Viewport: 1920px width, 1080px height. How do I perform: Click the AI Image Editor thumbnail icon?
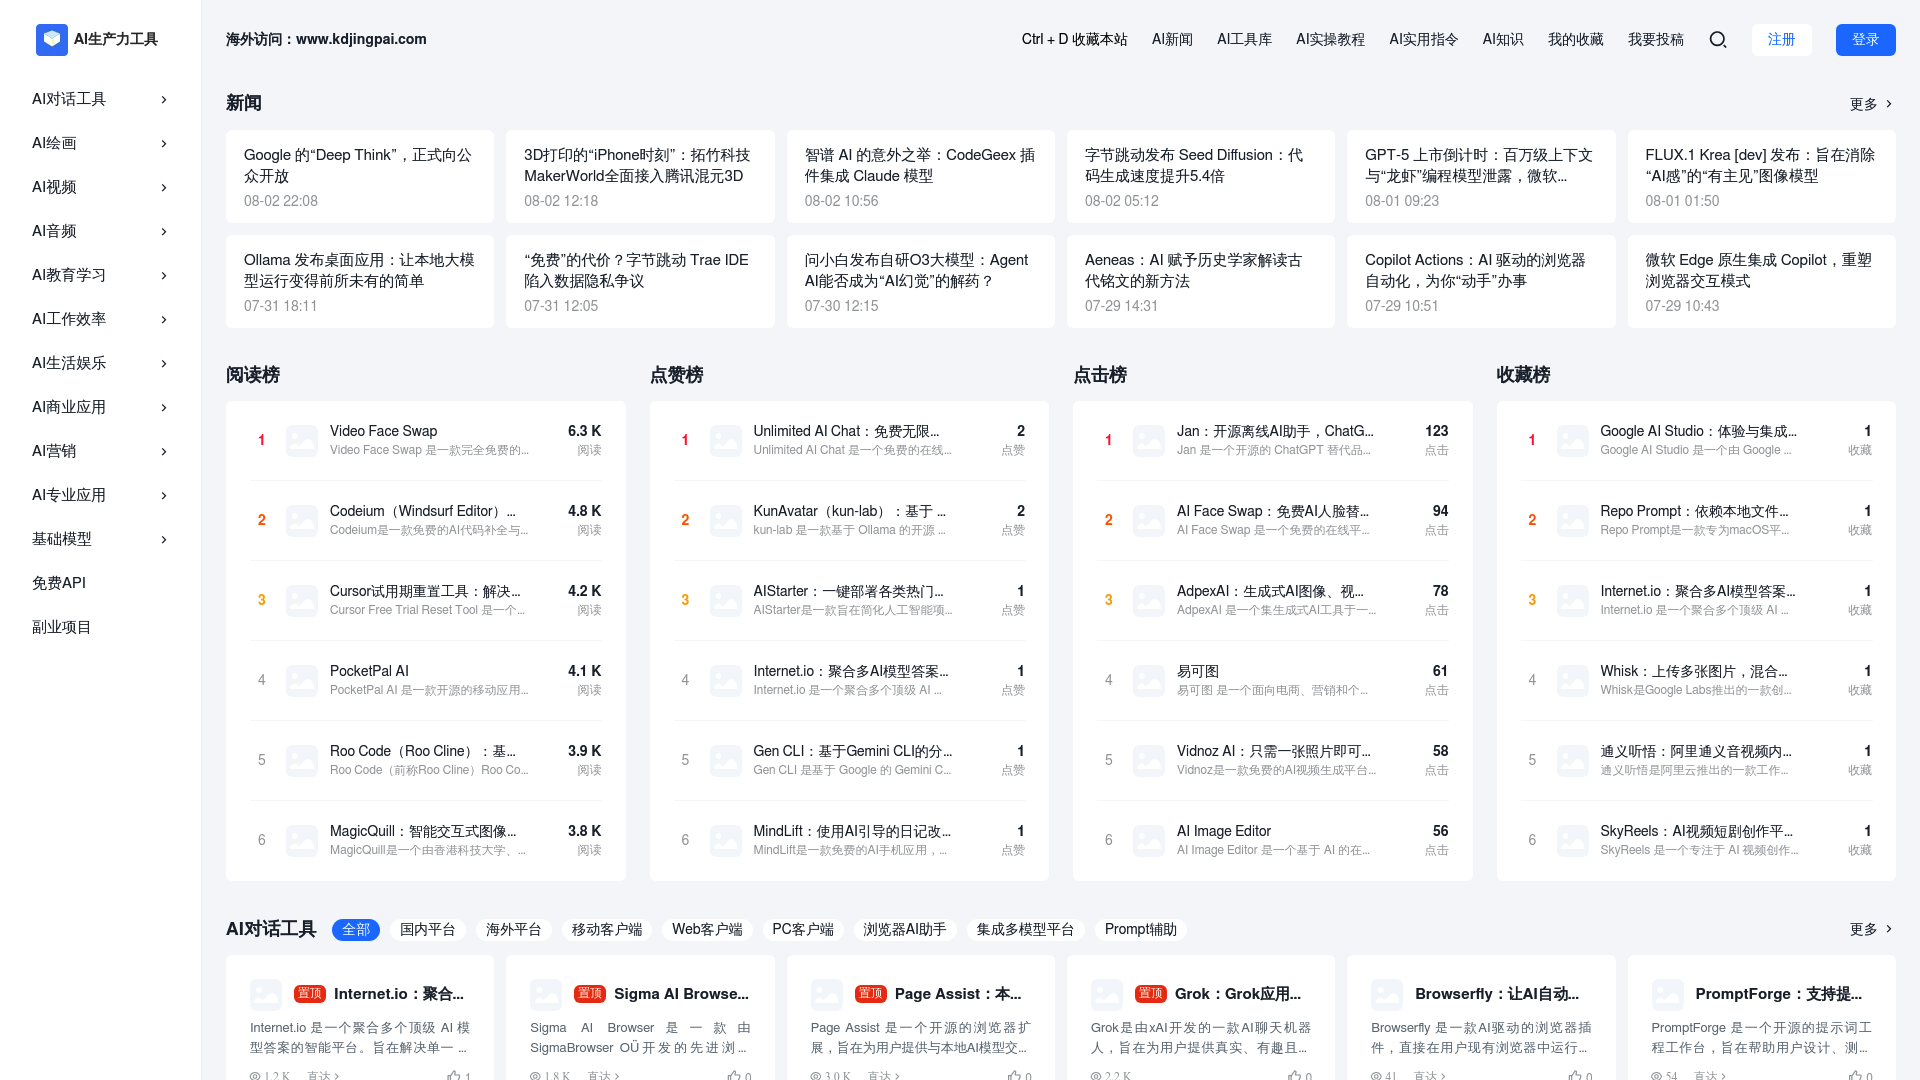tap(1149, 840)
